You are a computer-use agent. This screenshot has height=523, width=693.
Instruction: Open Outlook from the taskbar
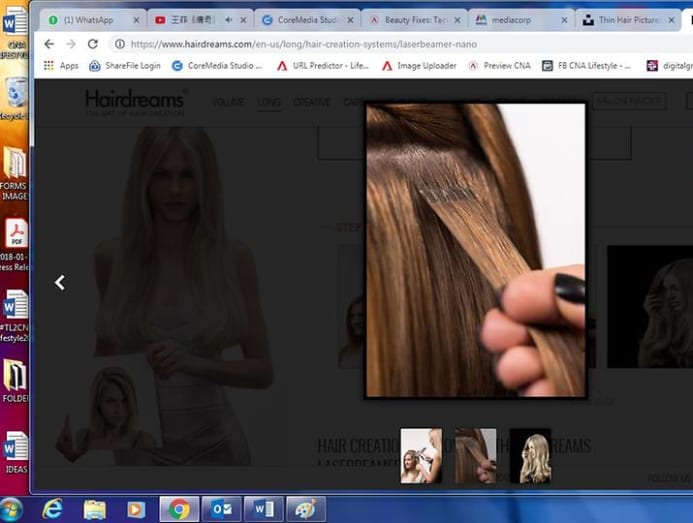(x=221, y=509)
